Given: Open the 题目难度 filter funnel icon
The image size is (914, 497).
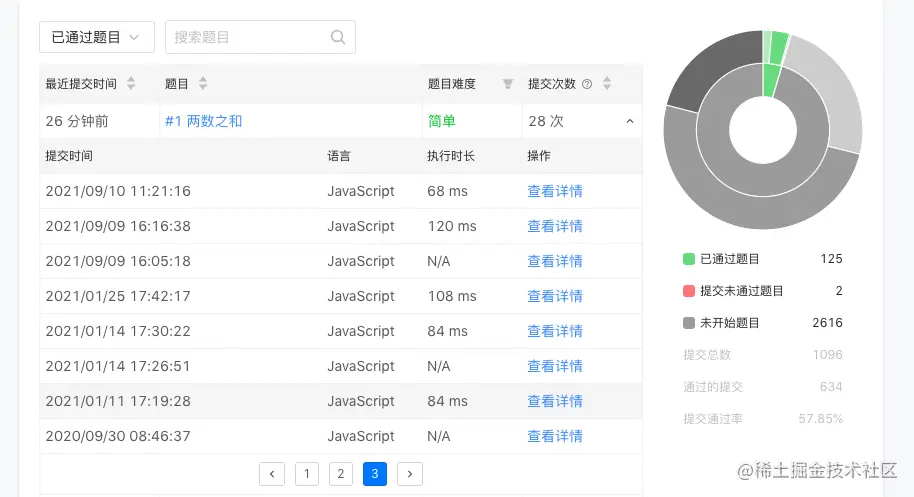Looking at the screenshot, I should coord(508,84).
